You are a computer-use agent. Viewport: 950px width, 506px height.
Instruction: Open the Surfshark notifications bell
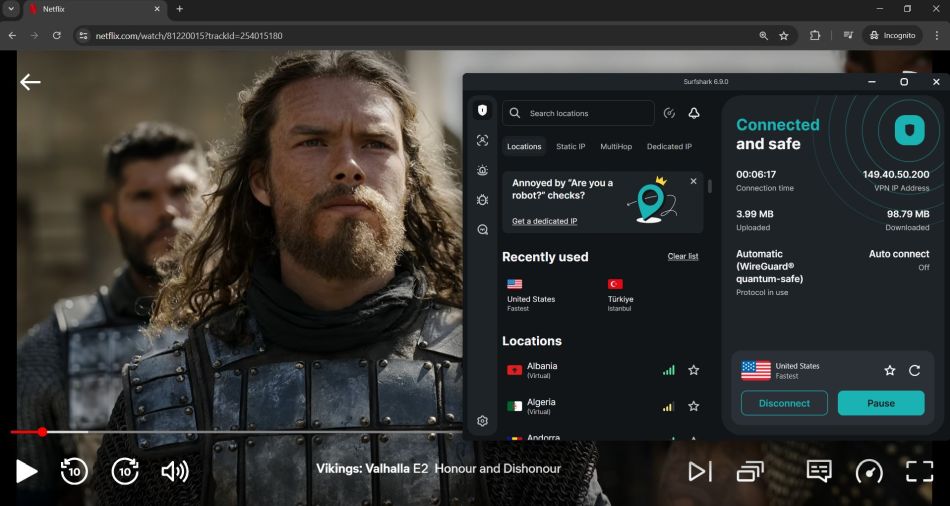coord(694,113)
